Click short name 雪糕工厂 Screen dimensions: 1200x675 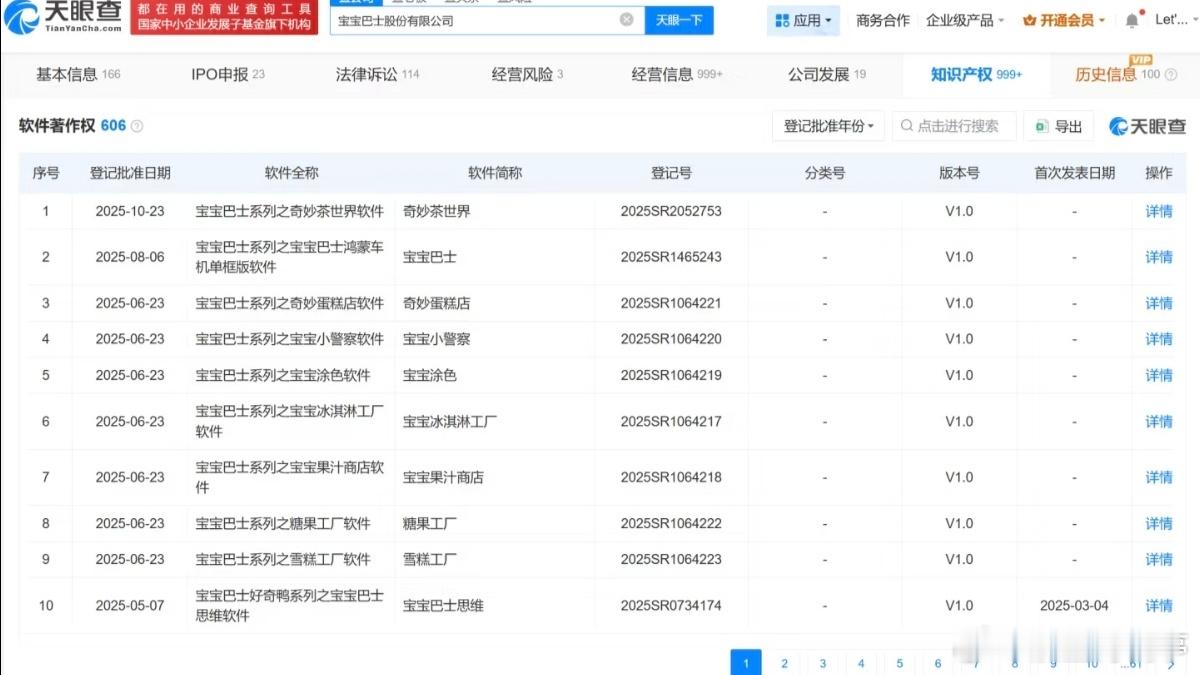[430, 559]
